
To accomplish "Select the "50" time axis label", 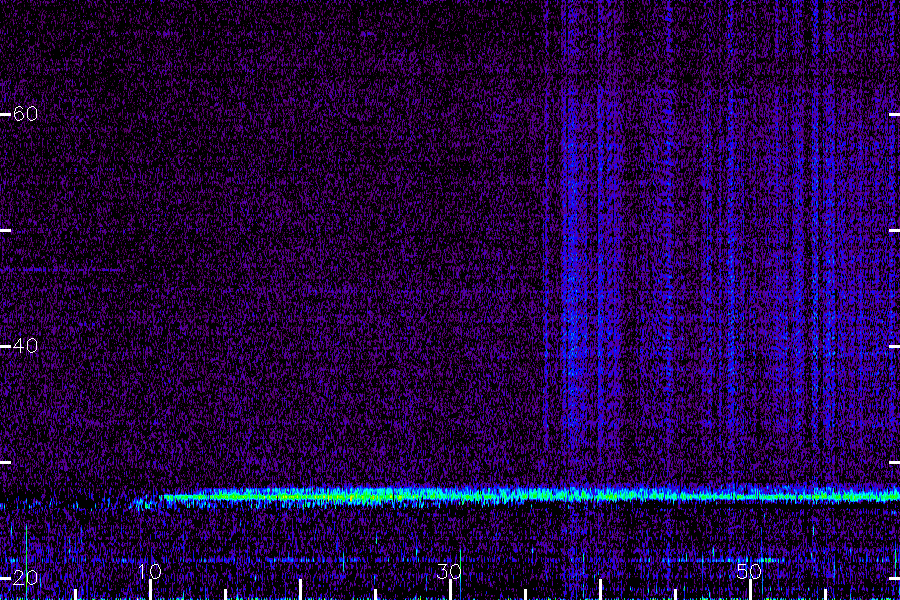I will [748, 571].
